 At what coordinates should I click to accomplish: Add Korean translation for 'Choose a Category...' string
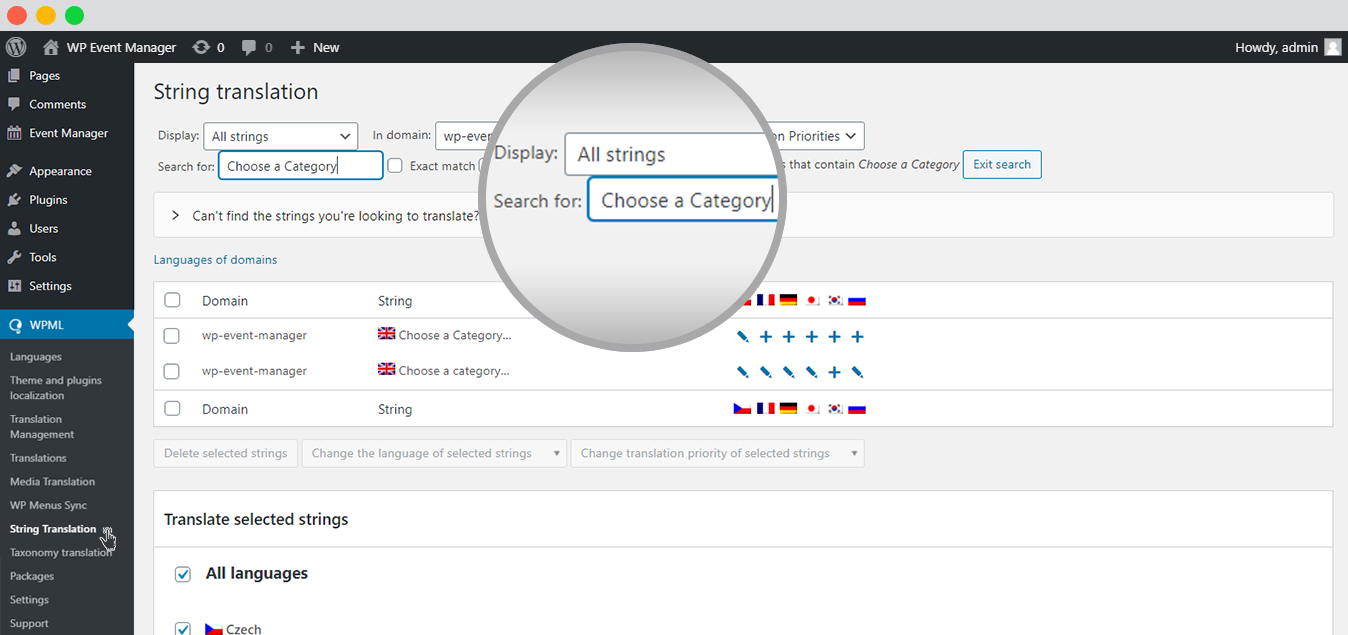coord(835,337)
